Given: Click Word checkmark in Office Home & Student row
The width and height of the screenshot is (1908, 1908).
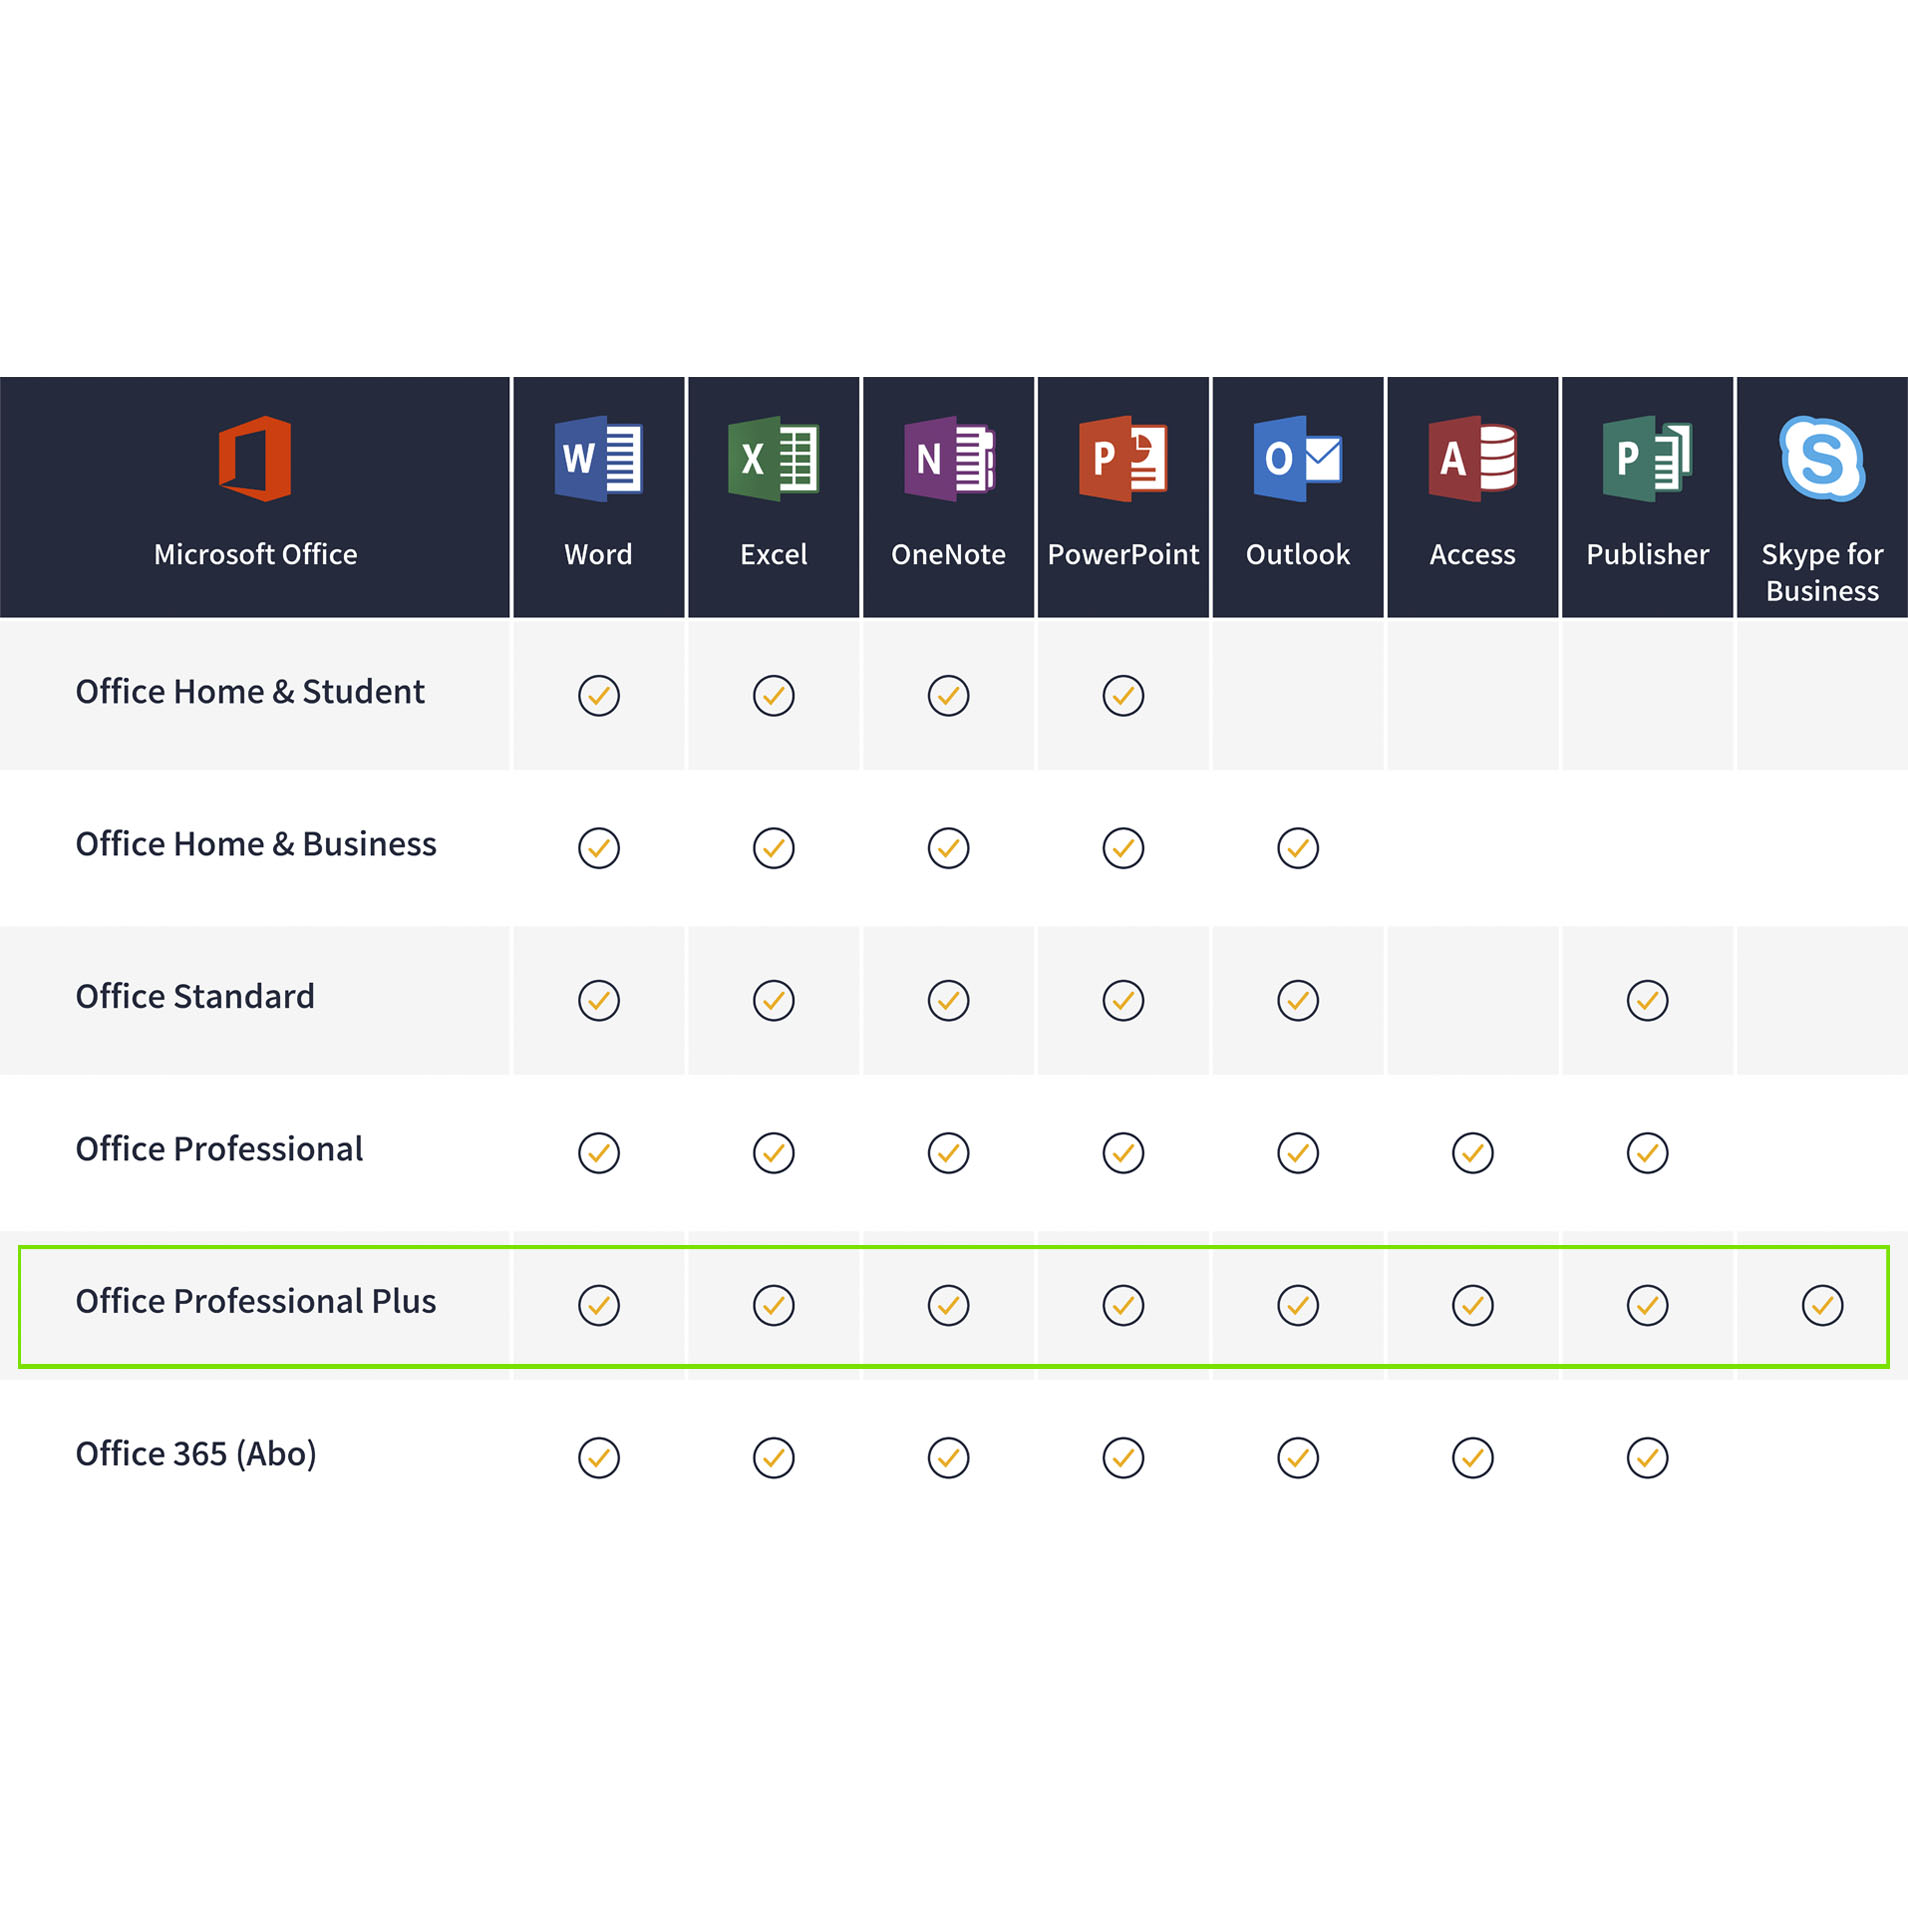Looking at the screenshot, I should tap(599, 695).
